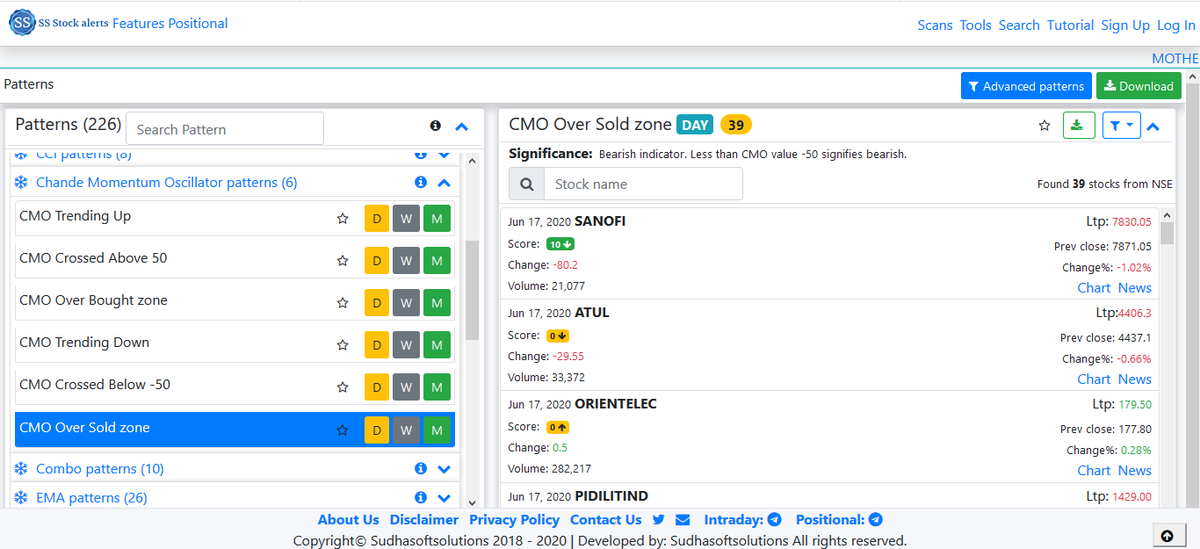This screenshot has width=1200, height=549.
Task: Select Daily timeframe for CMO Trending Up
Action: (x=376, y=219)
